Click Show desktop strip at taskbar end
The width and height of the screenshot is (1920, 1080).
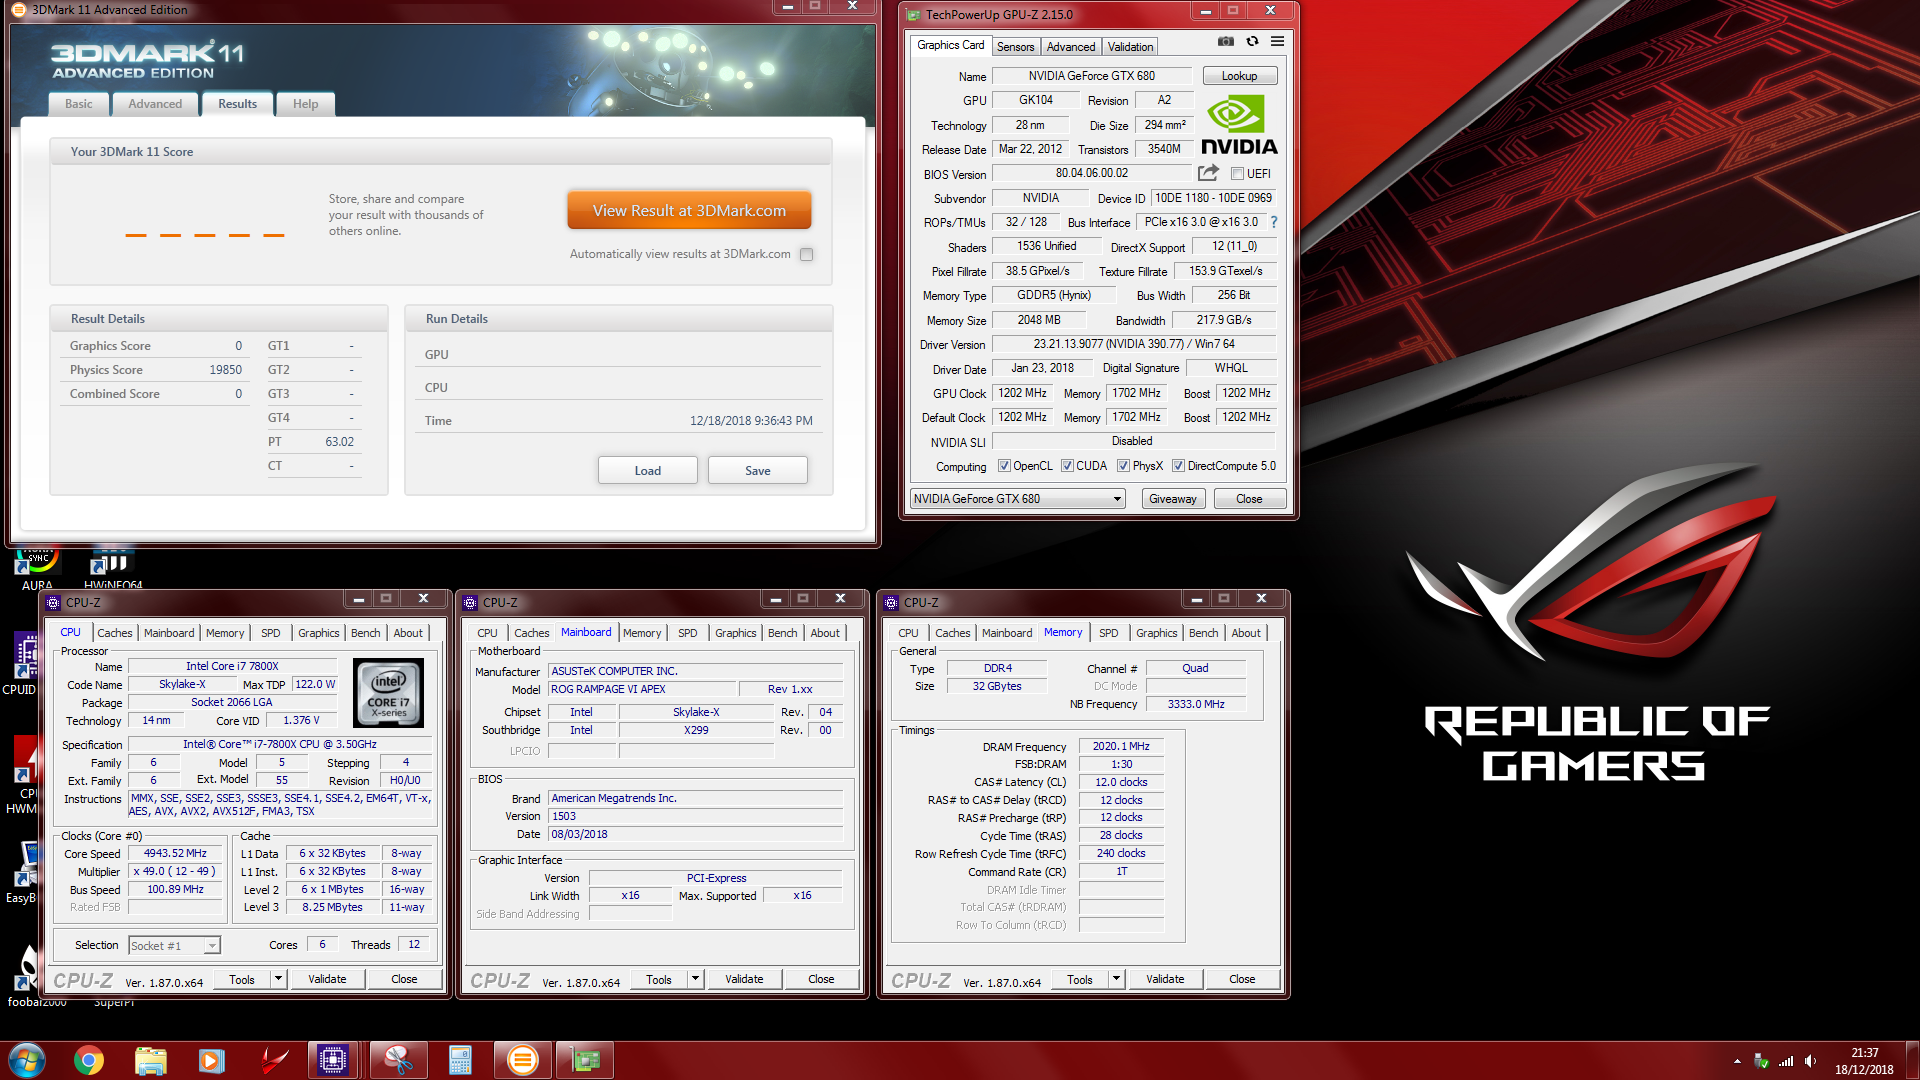[x=1912, y=1060]
